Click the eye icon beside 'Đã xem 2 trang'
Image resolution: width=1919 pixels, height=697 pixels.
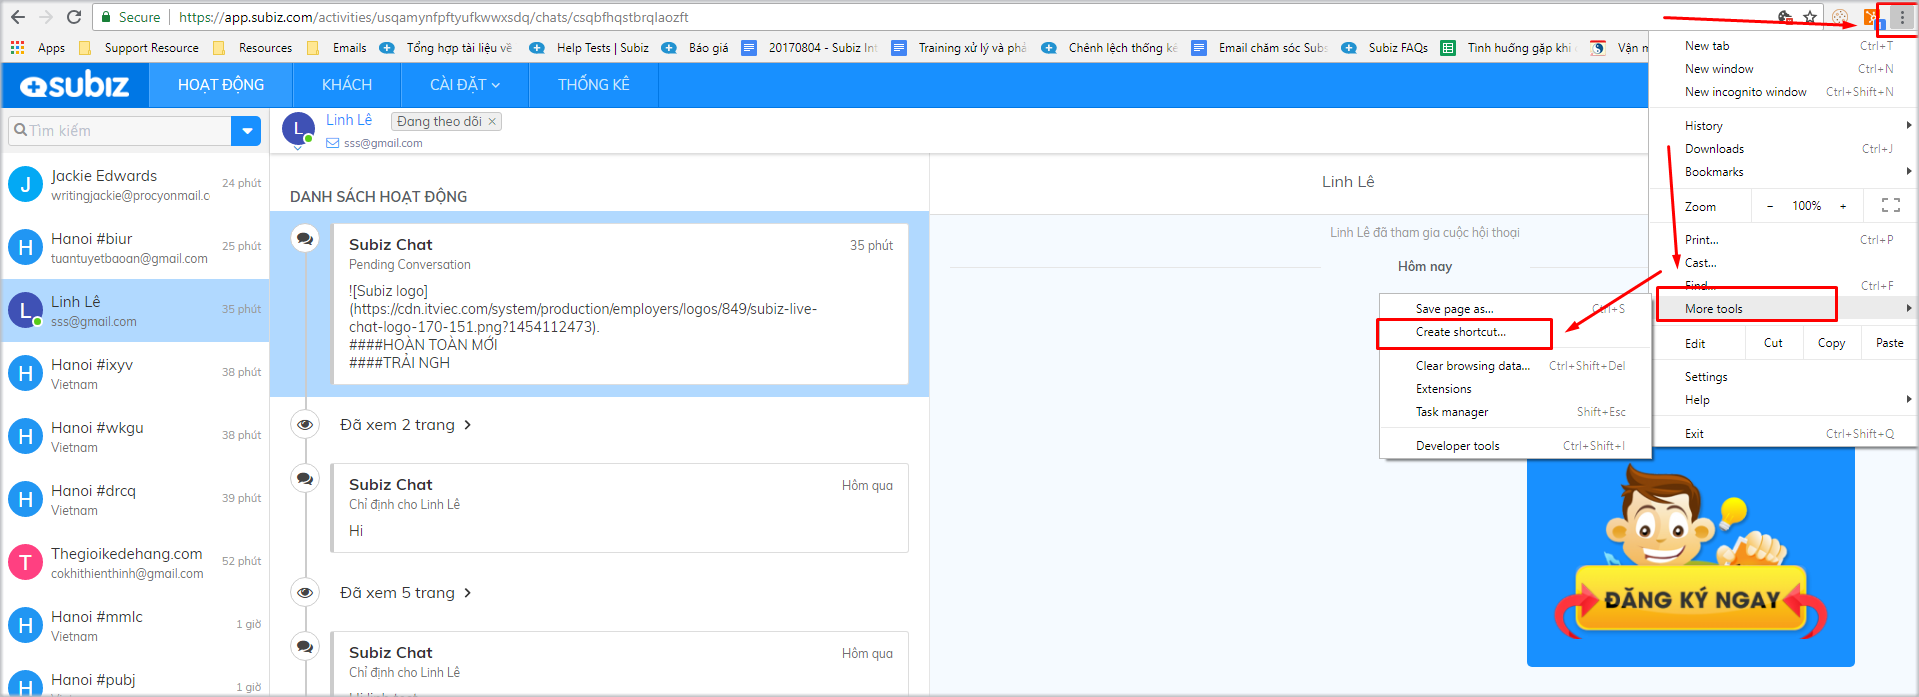(305, 425)
